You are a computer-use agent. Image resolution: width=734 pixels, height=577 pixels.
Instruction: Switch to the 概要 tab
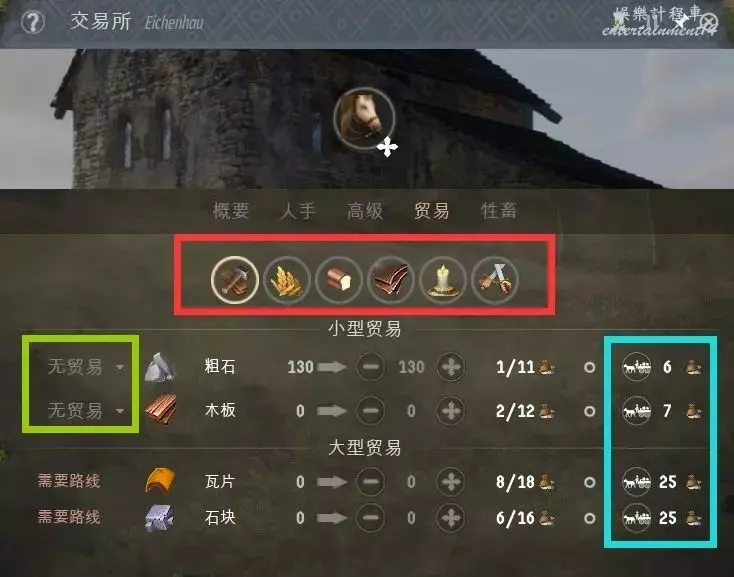point(231,211)
